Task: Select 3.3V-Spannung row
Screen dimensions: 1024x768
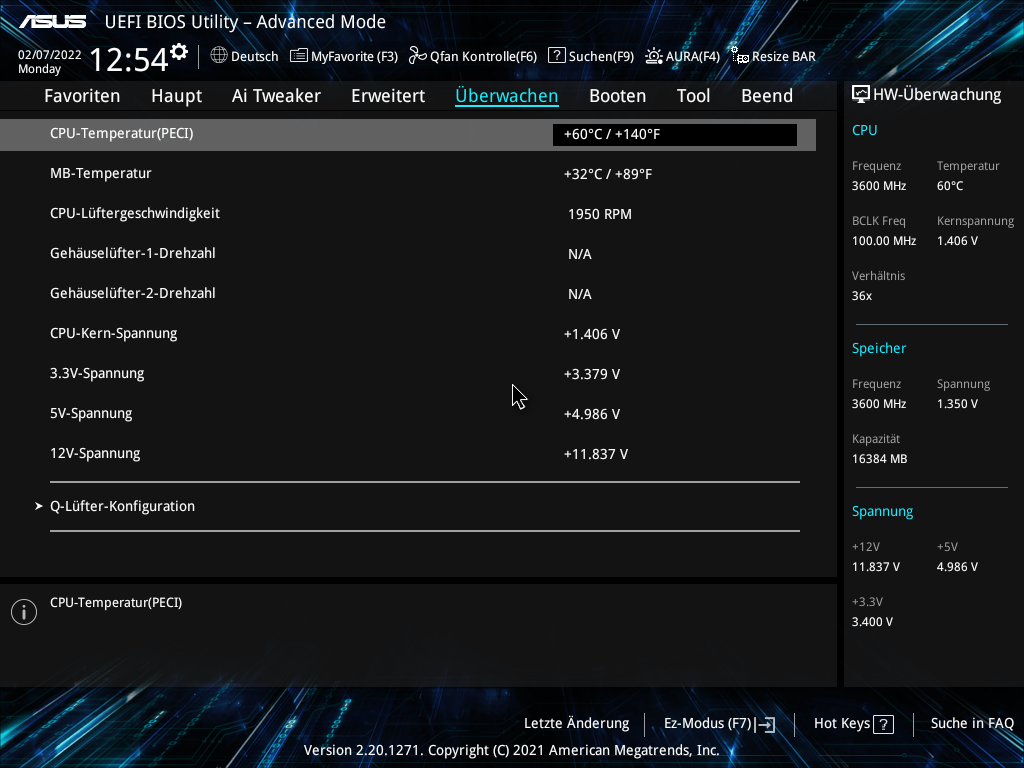Action: coord(408,374)
